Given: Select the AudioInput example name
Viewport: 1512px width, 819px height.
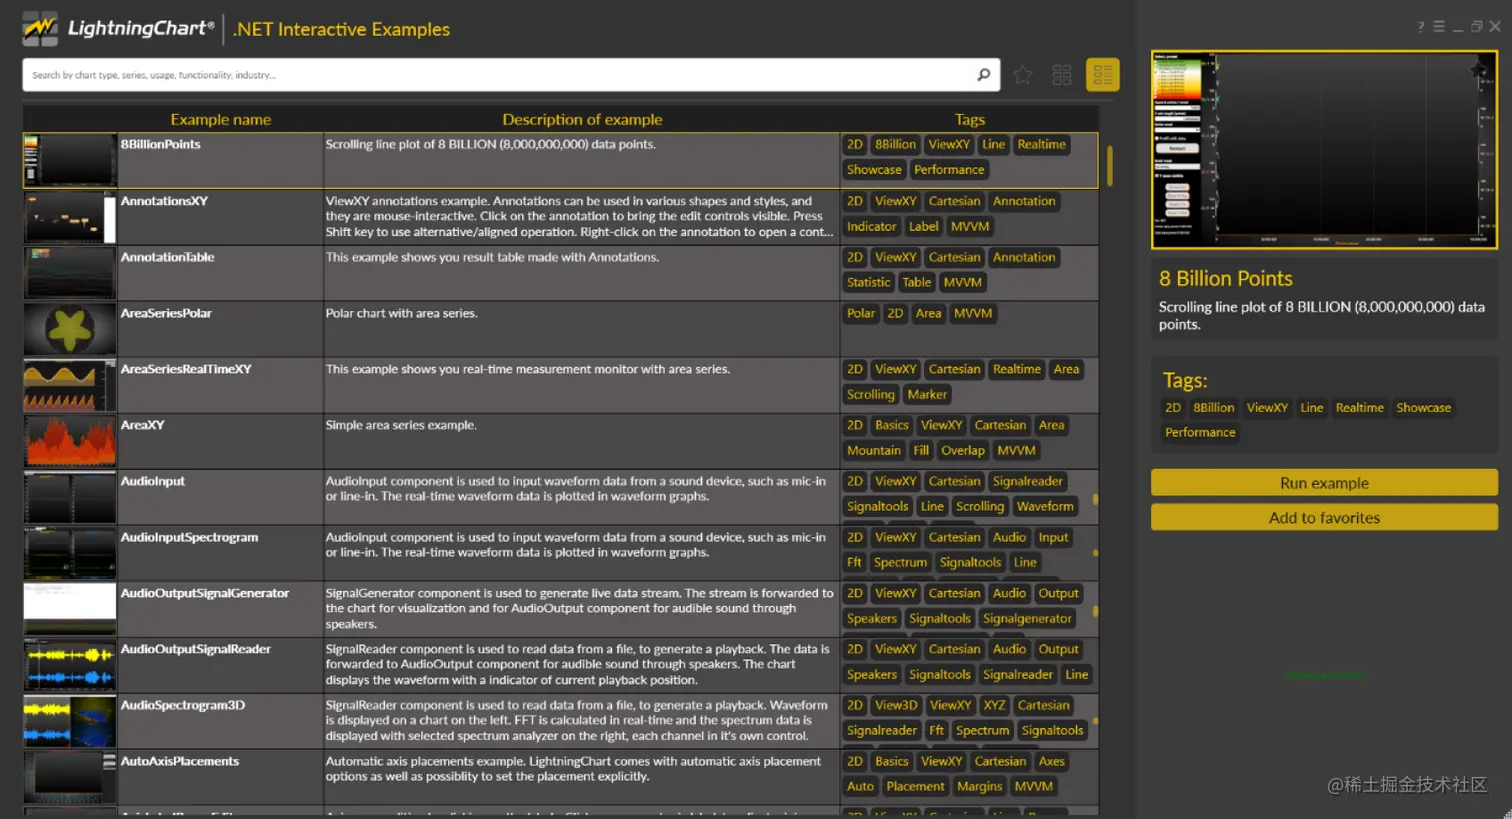Looking at the screenshot, I should (153, 481).
